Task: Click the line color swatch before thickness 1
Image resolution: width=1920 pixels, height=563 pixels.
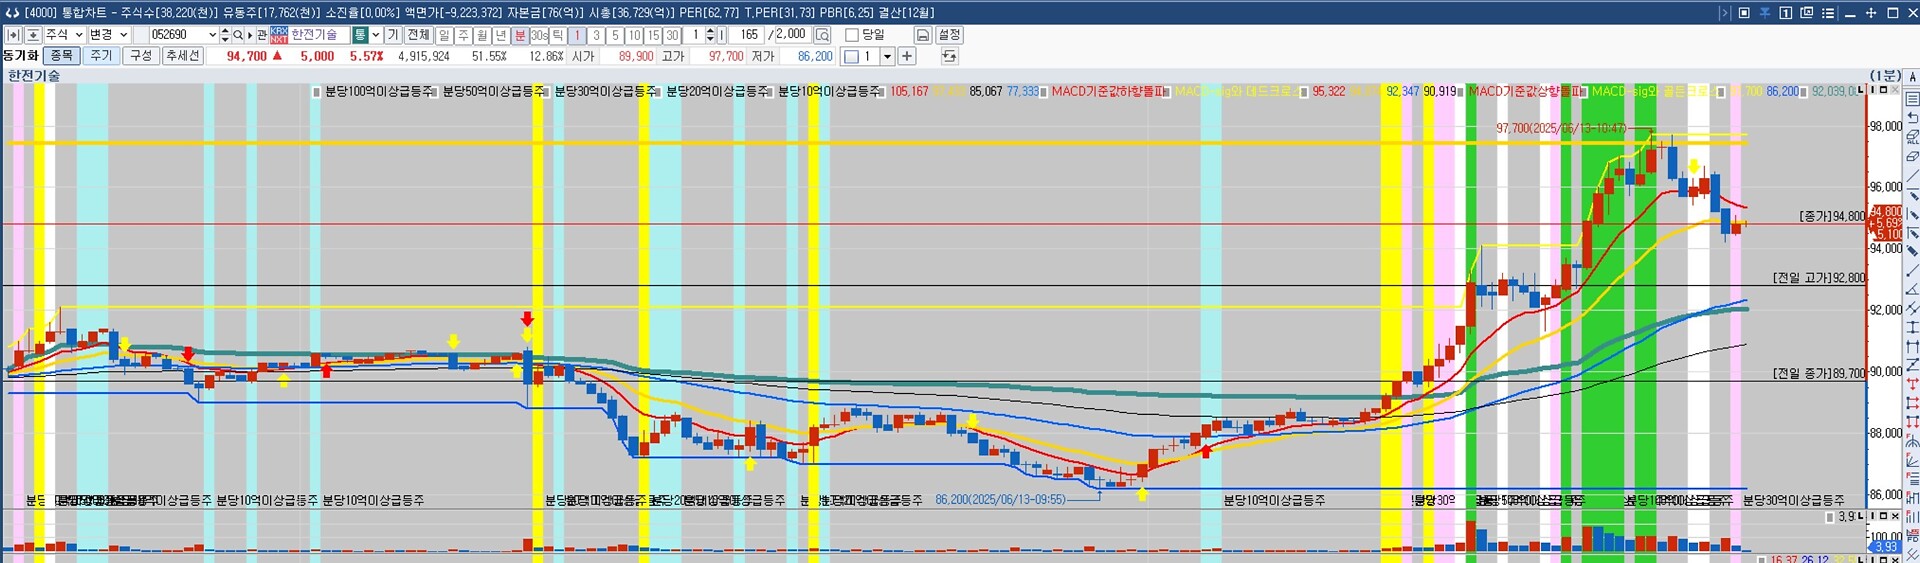Action: pos(851,56)
